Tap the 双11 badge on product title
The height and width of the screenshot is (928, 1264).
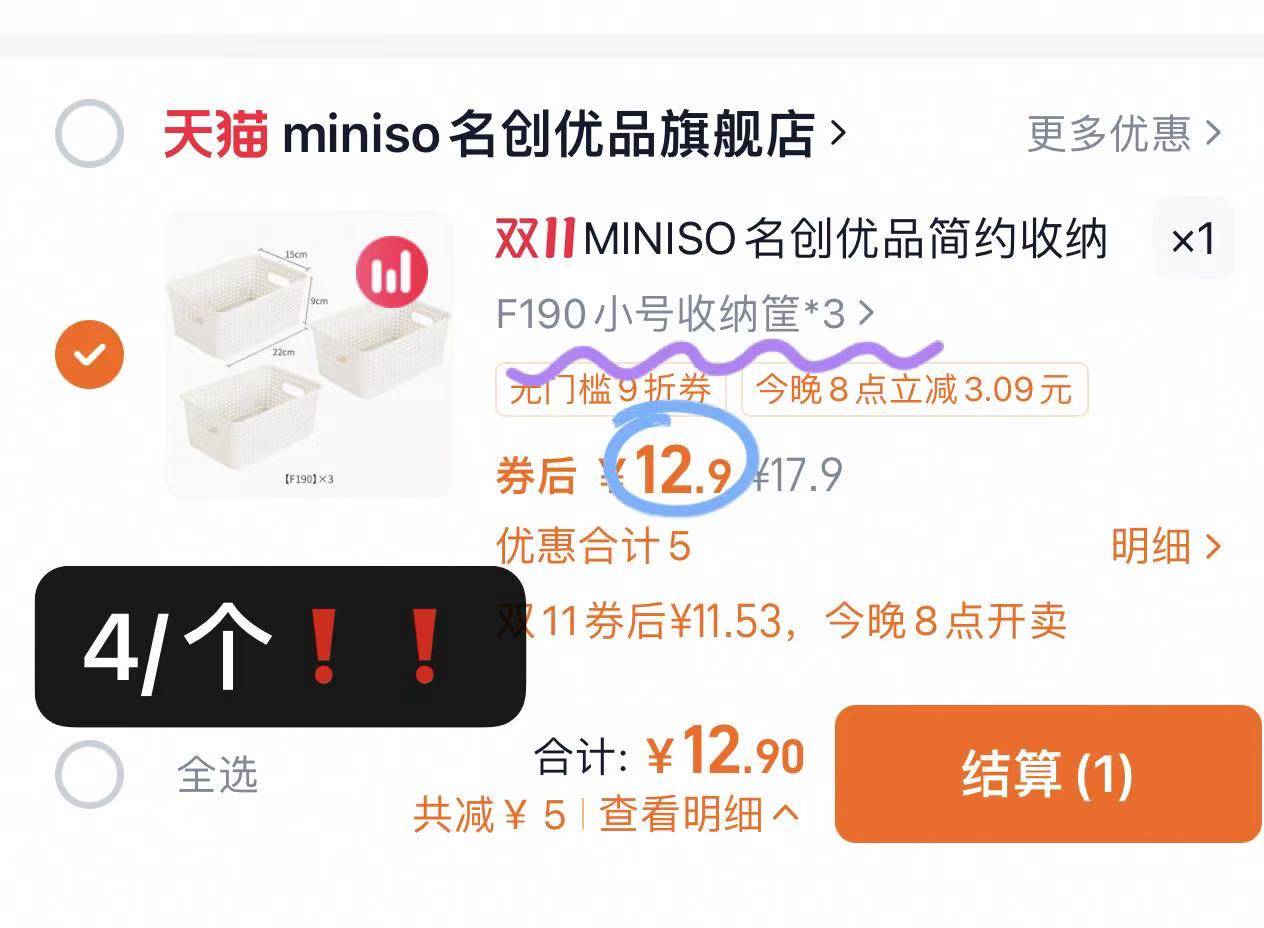tap(535, 240)
